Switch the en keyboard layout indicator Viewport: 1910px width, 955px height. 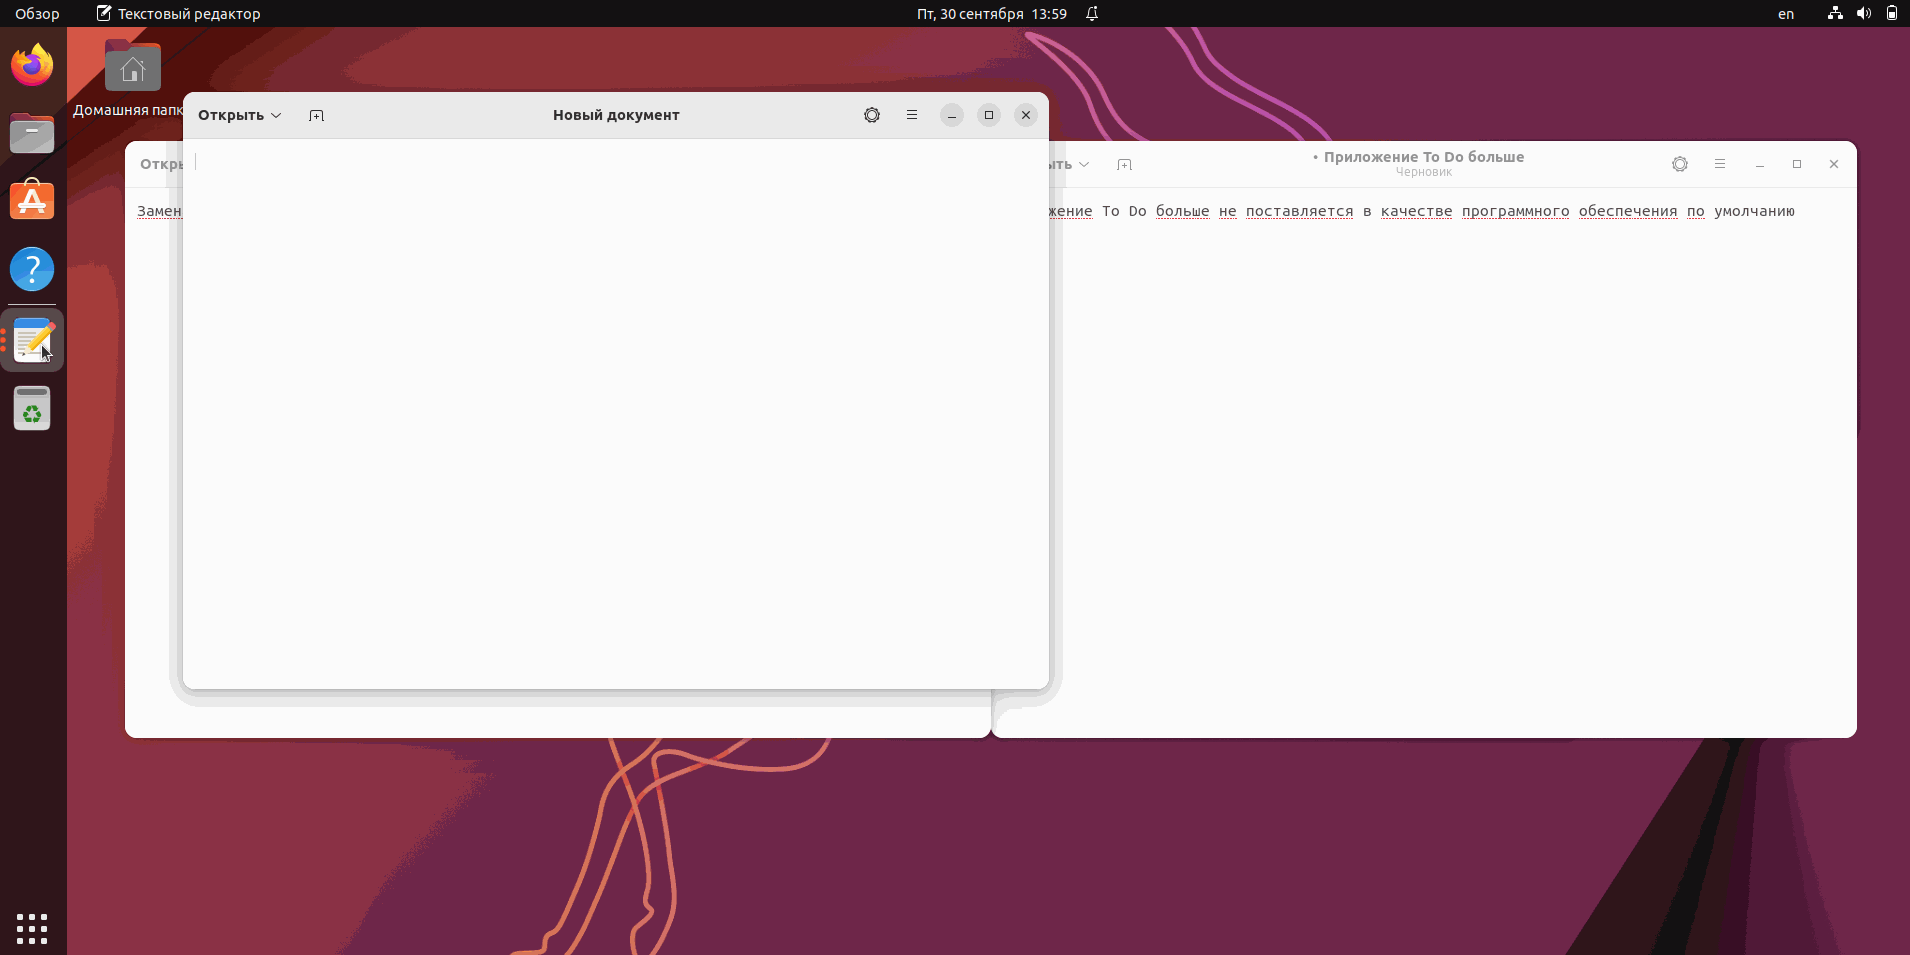[x=1786, y=14]
